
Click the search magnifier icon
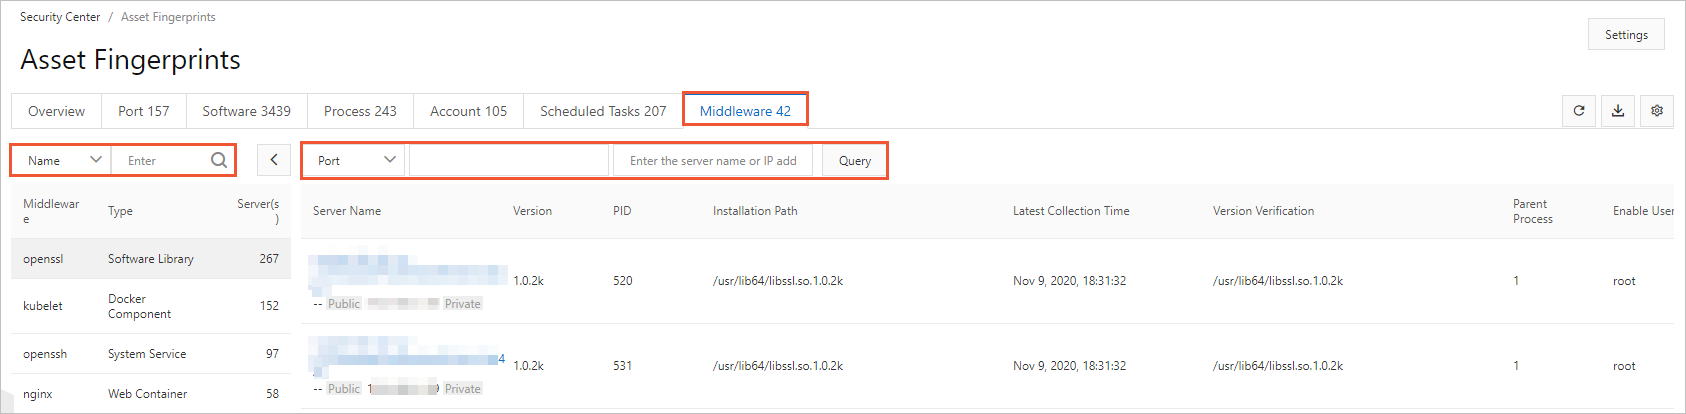(x=219, y=160)
